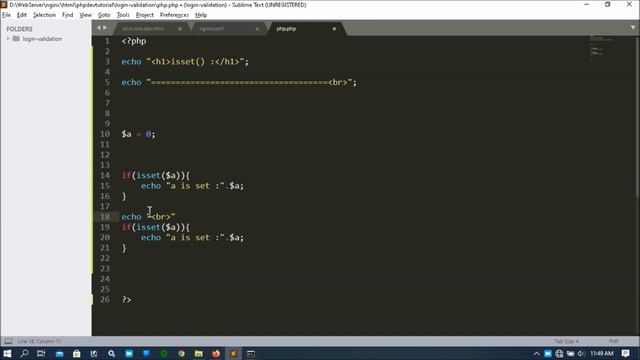Open the Find menu
The width and height of the screenshot is (640, 360).
[x=67, y=15]
